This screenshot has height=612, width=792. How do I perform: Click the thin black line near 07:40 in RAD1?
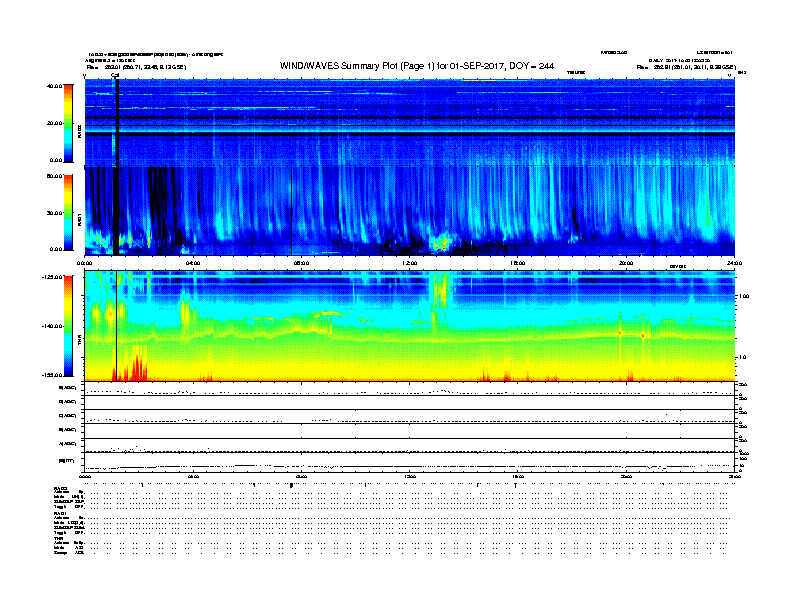291,211
